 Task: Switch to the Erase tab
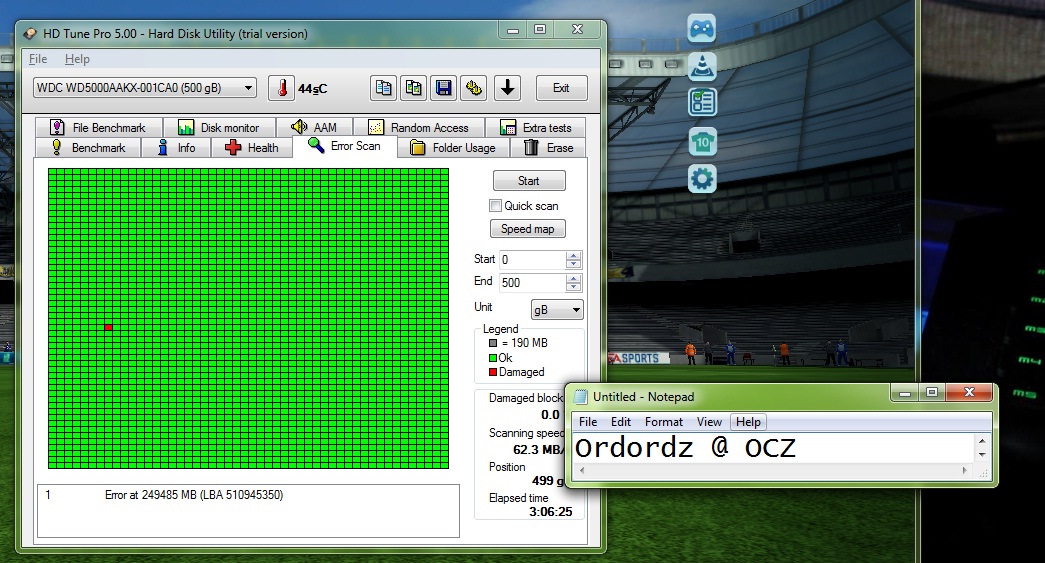[548, 148]
